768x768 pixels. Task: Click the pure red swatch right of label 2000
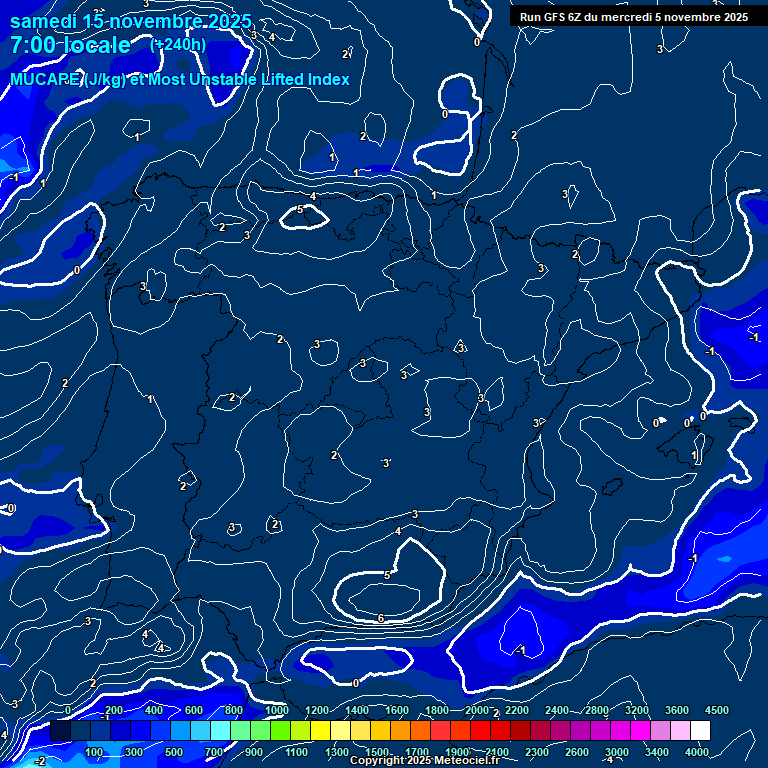tap(480, 730)
